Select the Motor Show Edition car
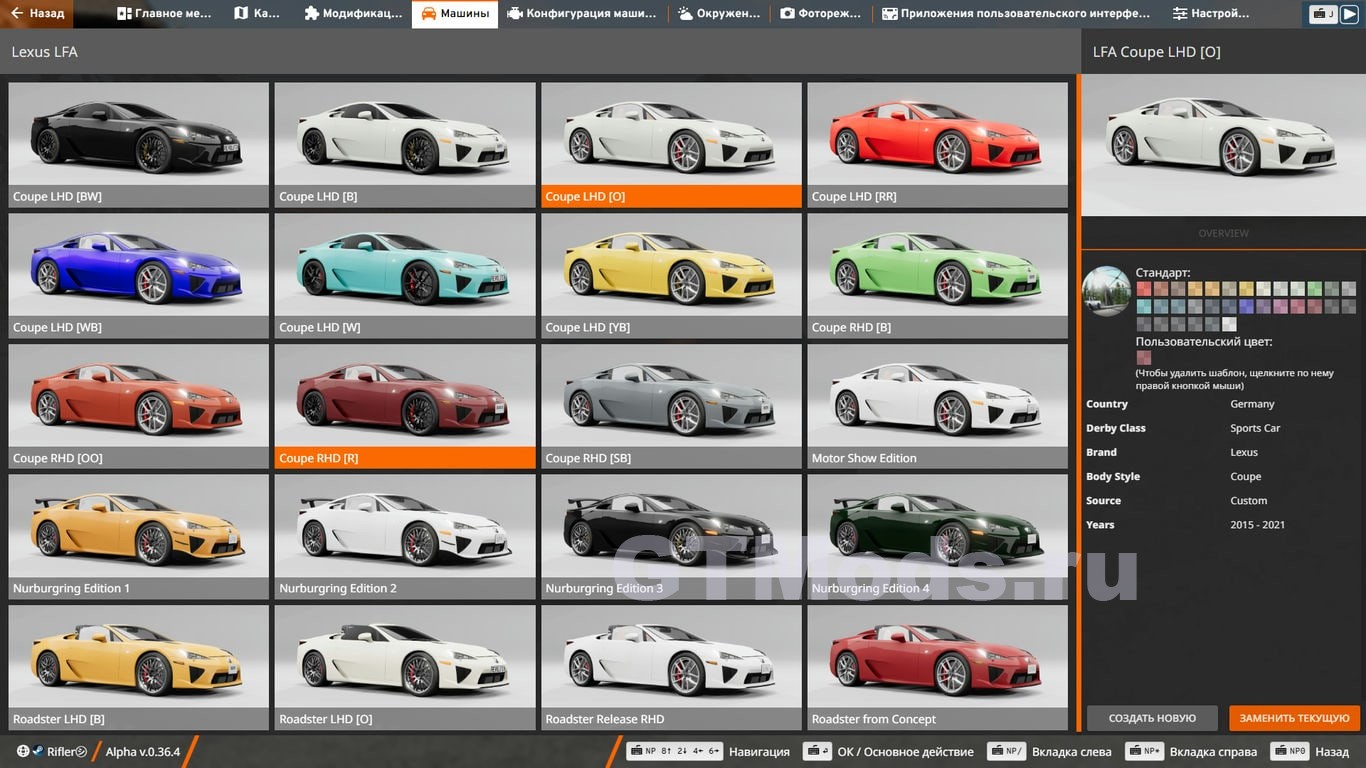The image size is (1366, 768). pos(937,406)
